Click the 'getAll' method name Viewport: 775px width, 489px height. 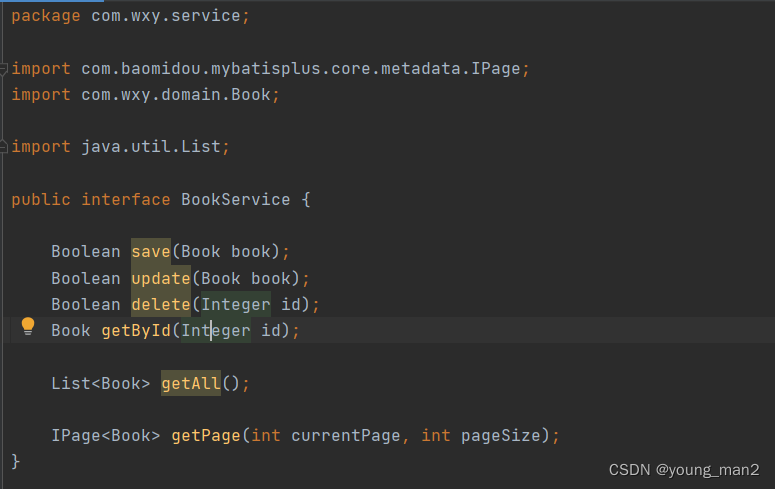(x=191, y=384)
